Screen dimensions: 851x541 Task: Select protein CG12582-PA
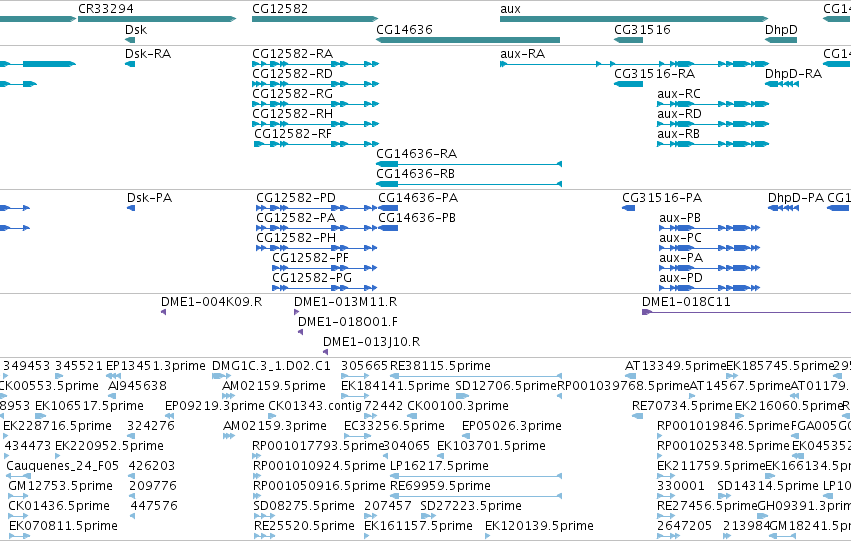coord(296,218)
